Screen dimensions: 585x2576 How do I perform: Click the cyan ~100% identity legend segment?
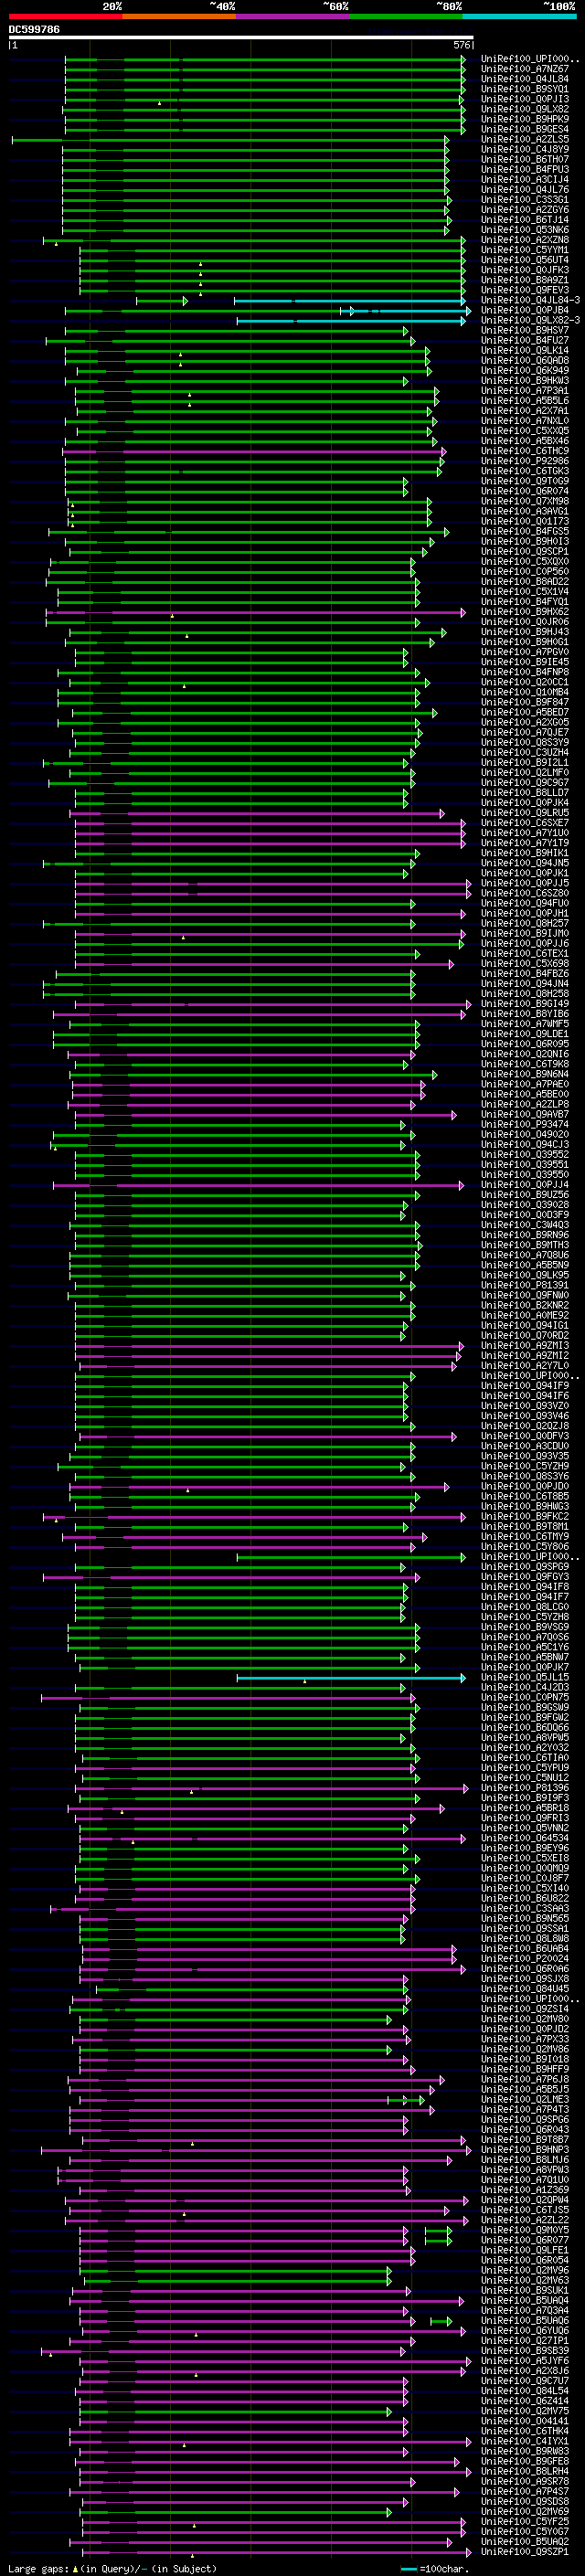click(520, 16)
